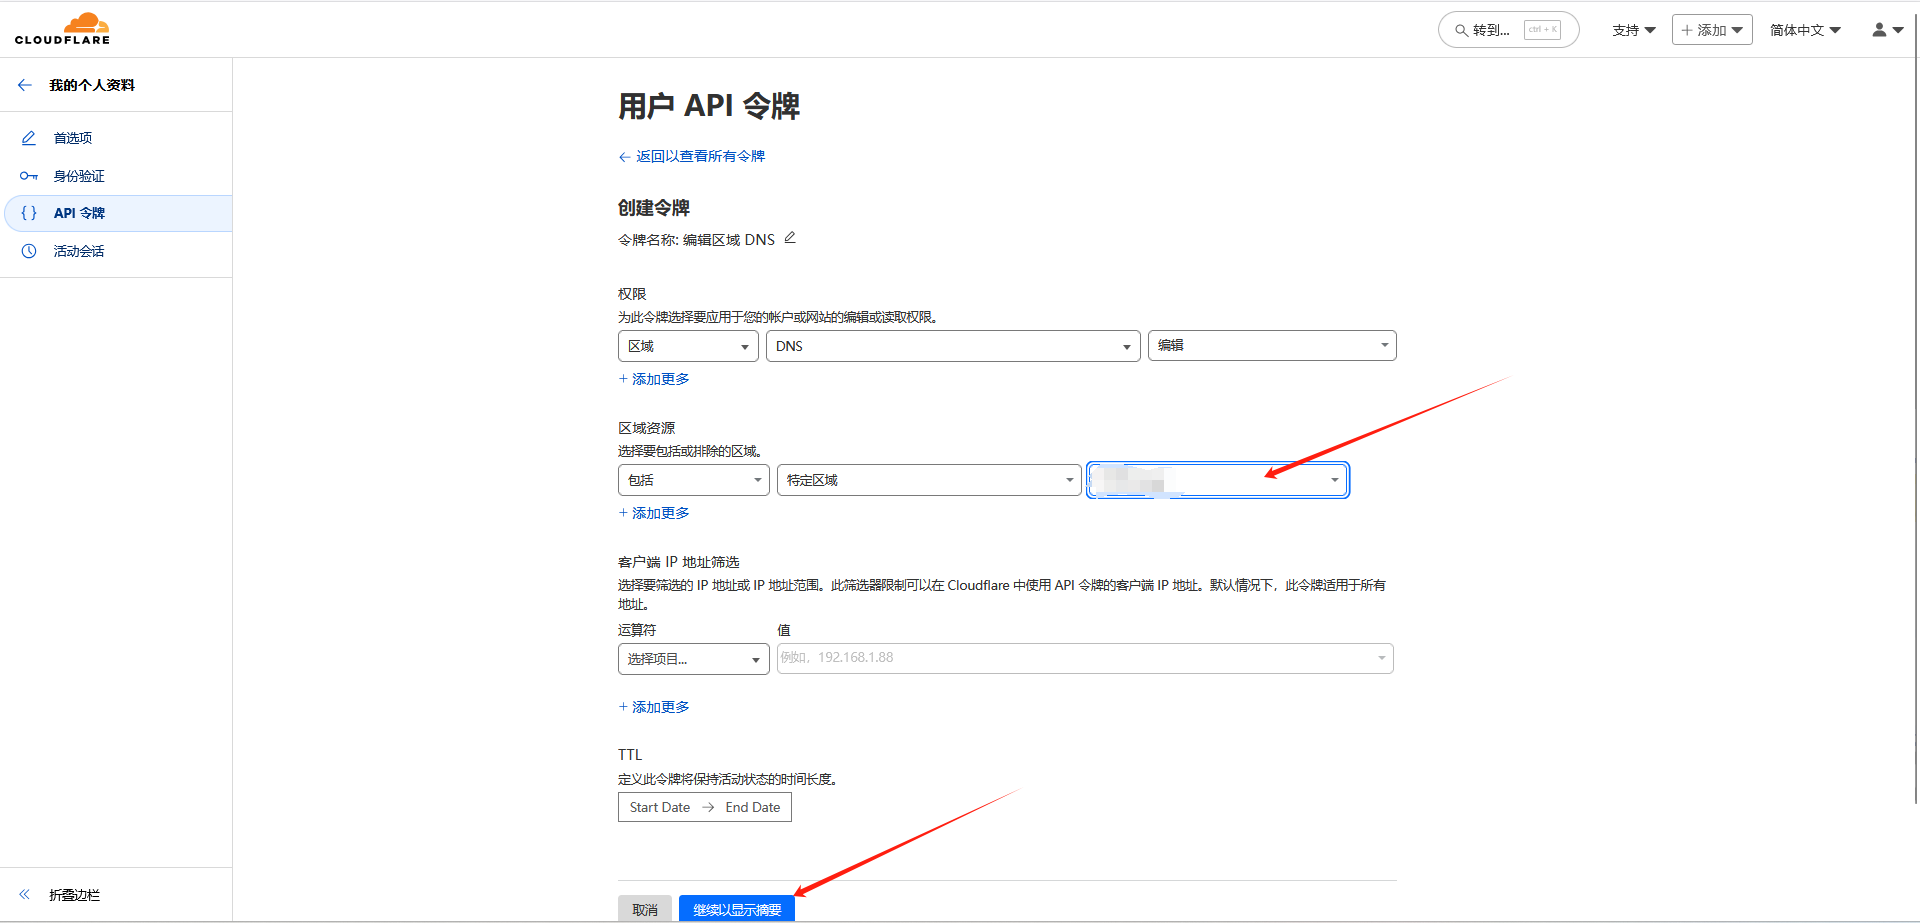Edit token name using the pencil icon
The height and width of the screenshot is (923, 1920).
point(790,238)
